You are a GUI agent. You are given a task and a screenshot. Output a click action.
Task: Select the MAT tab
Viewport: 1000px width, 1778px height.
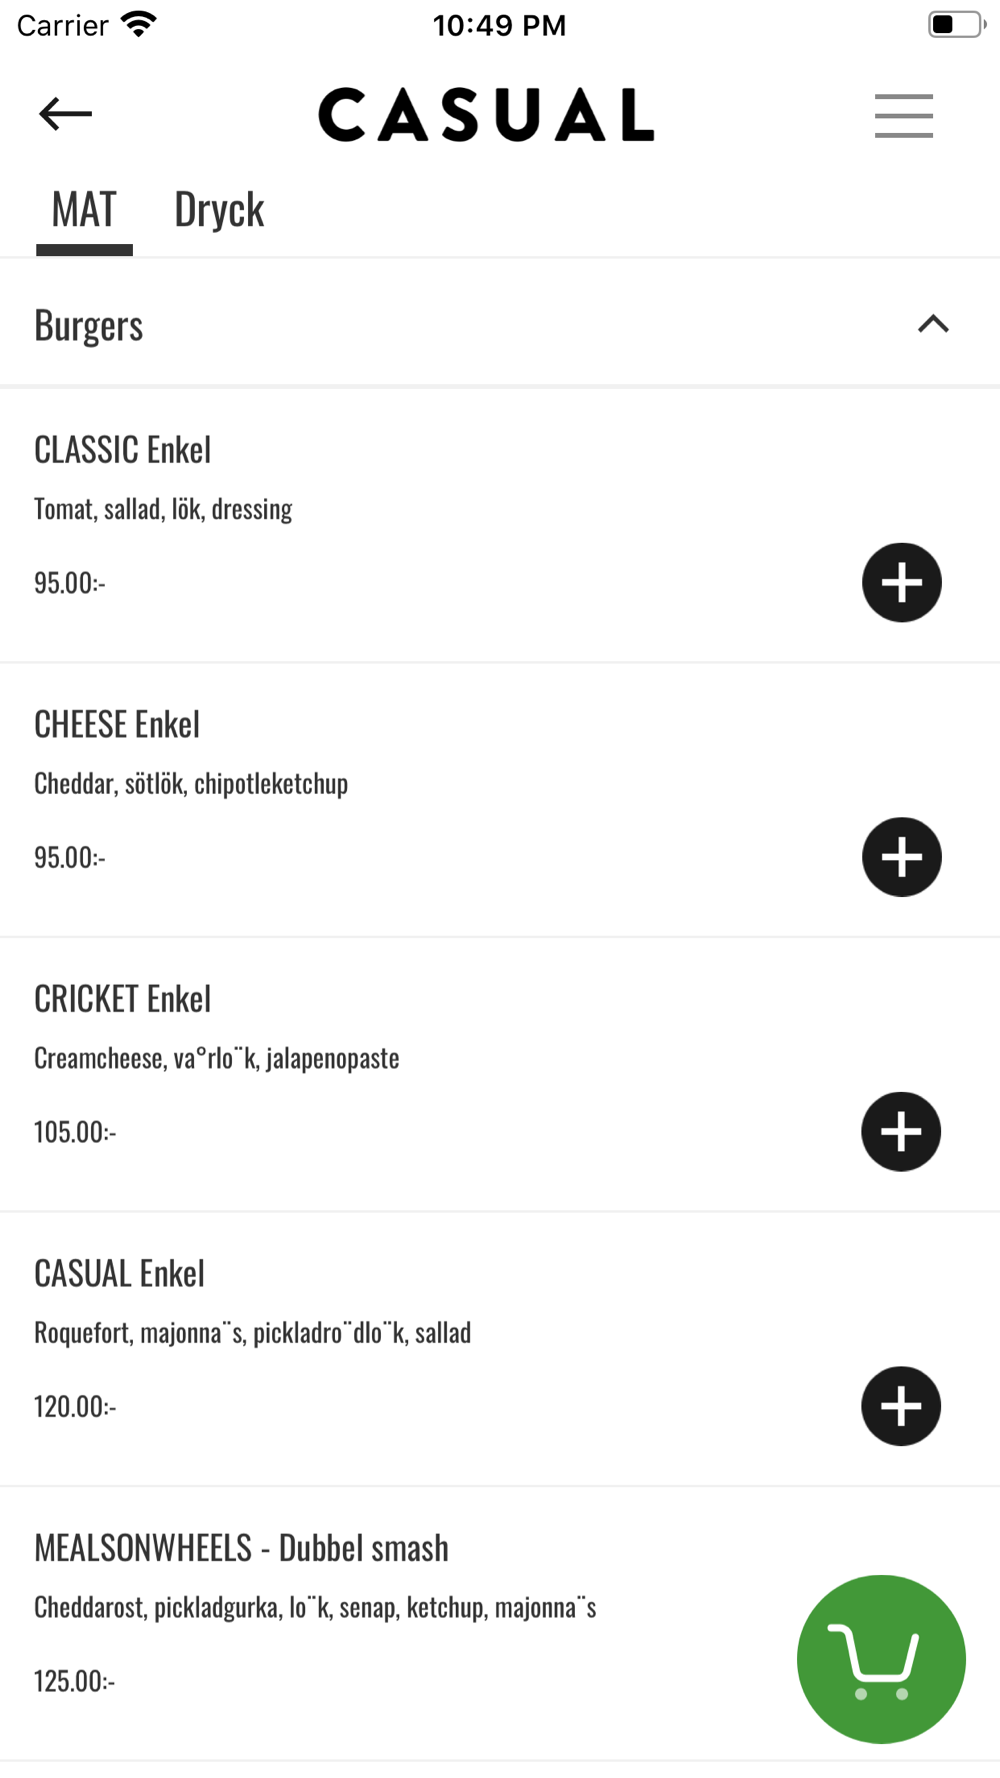pyautogui.click(x=84, y=211)
